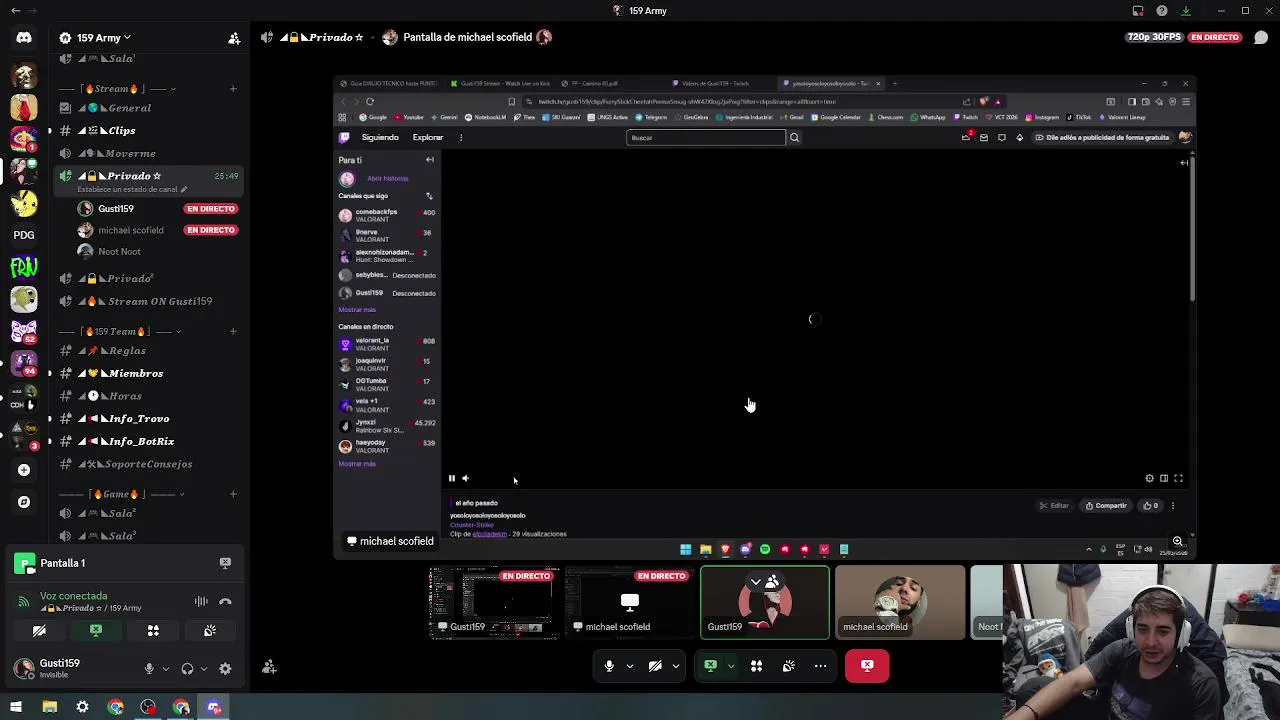Zoom magnifier icon on shared stream

tap(1177, 541)
